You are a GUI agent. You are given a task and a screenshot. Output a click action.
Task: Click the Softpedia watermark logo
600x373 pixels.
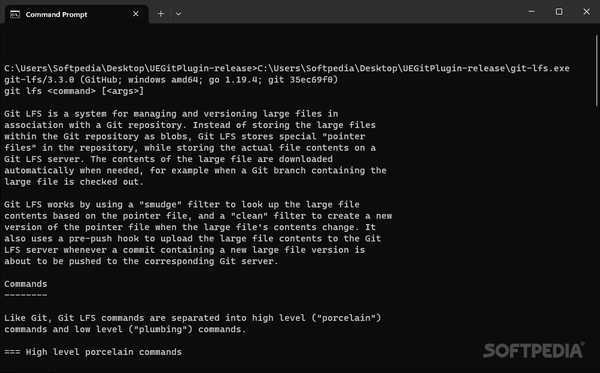pyautogui.click(x=534, y=350)
